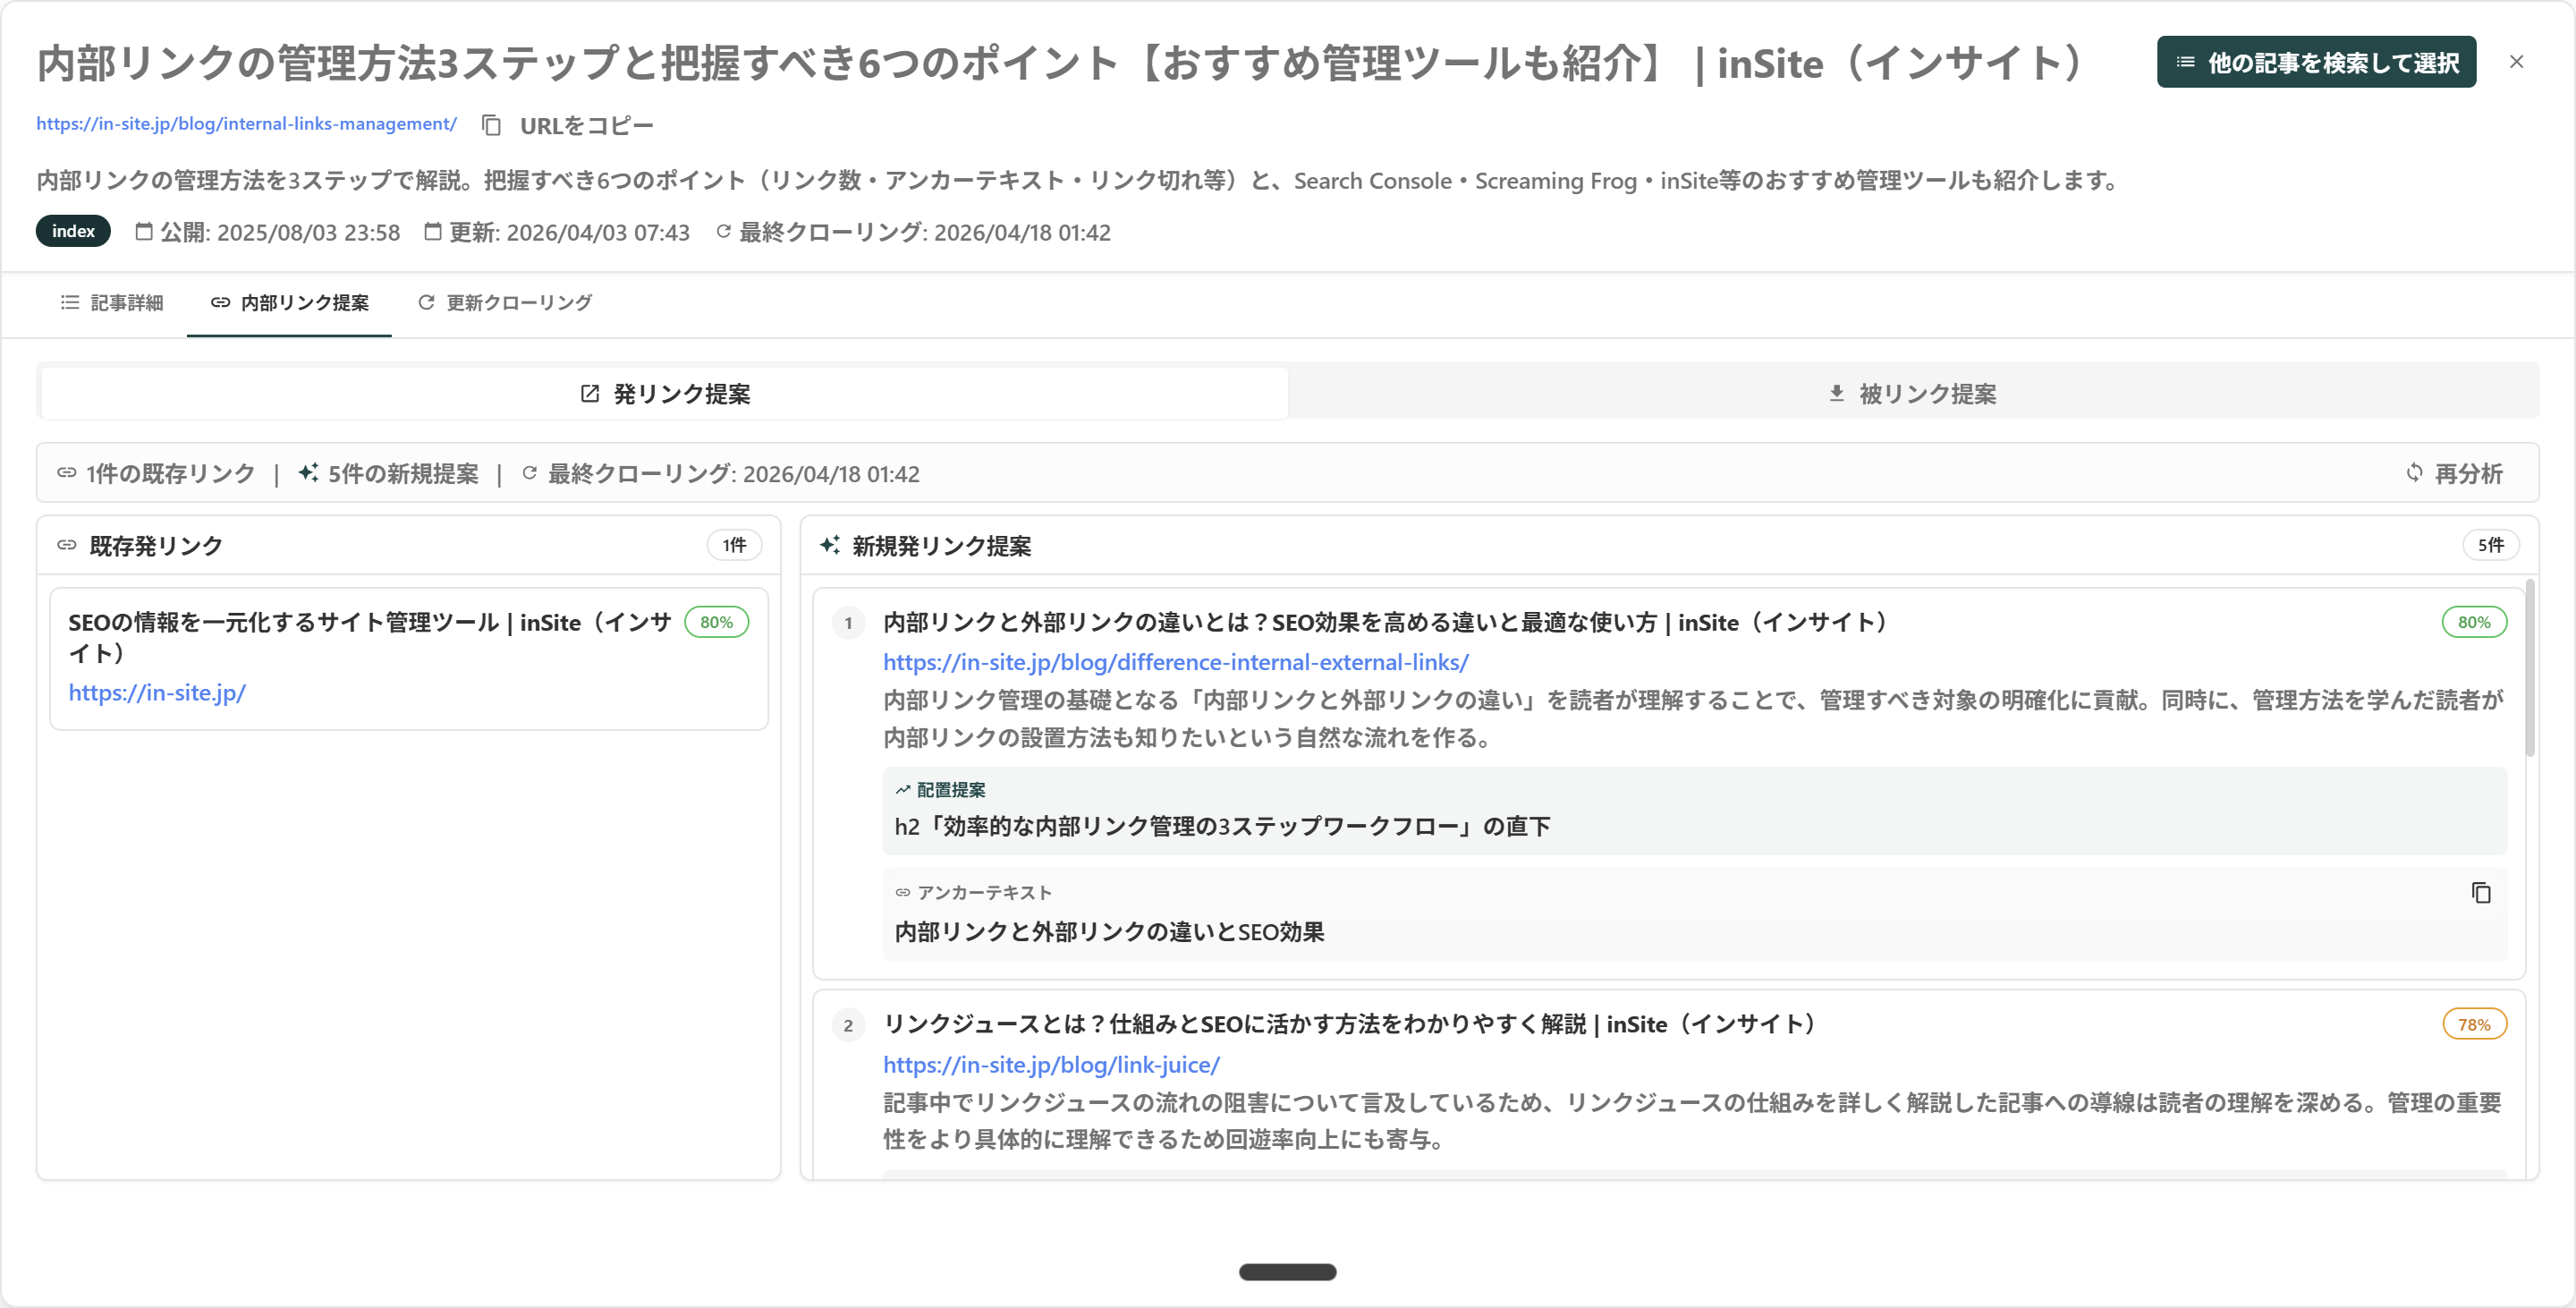This screenshot has width=2576, height=1308.
Task: Click the sparkle icon beside 新規発リンク提案
Action: 831,546
